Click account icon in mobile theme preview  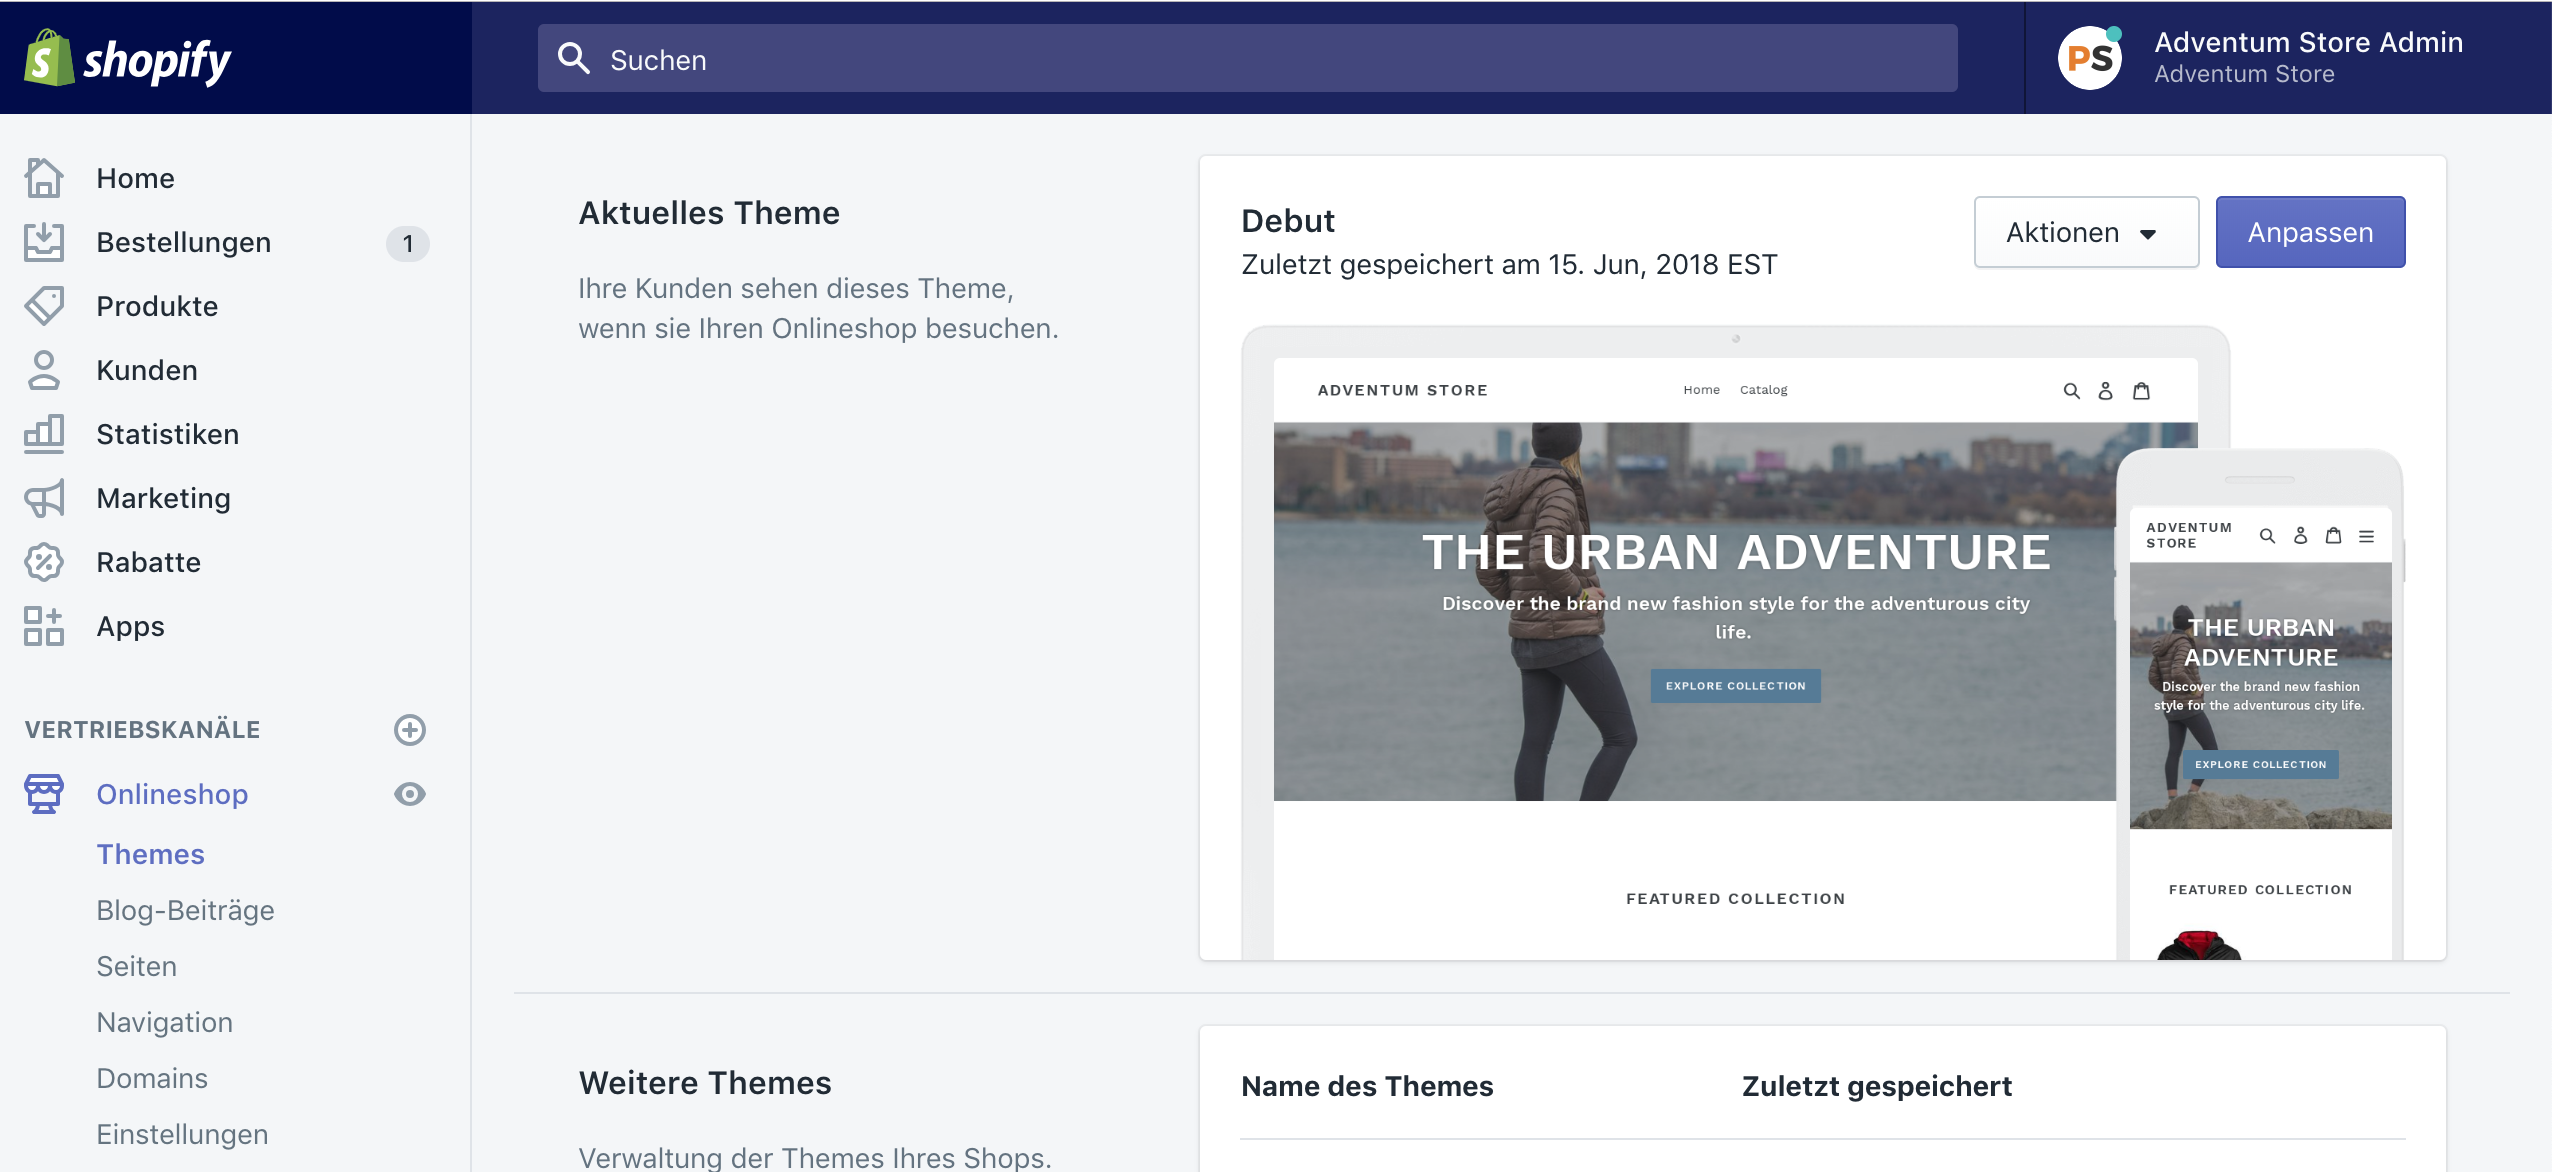click(2301, 536)
